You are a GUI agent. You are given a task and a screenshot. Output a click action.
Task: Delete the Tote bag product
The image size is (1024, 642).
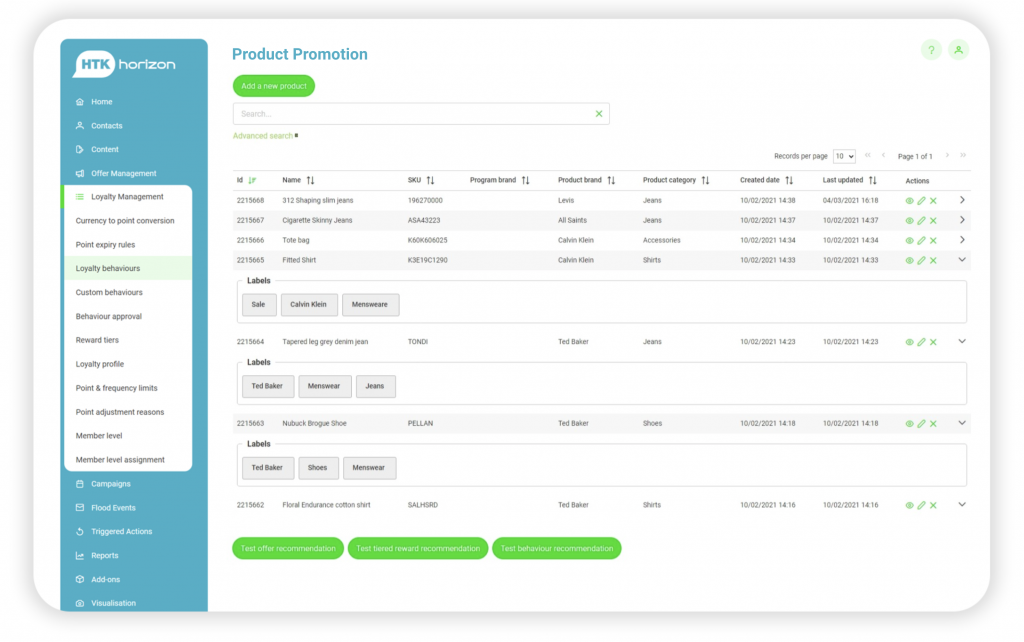(x=933, y=240)
